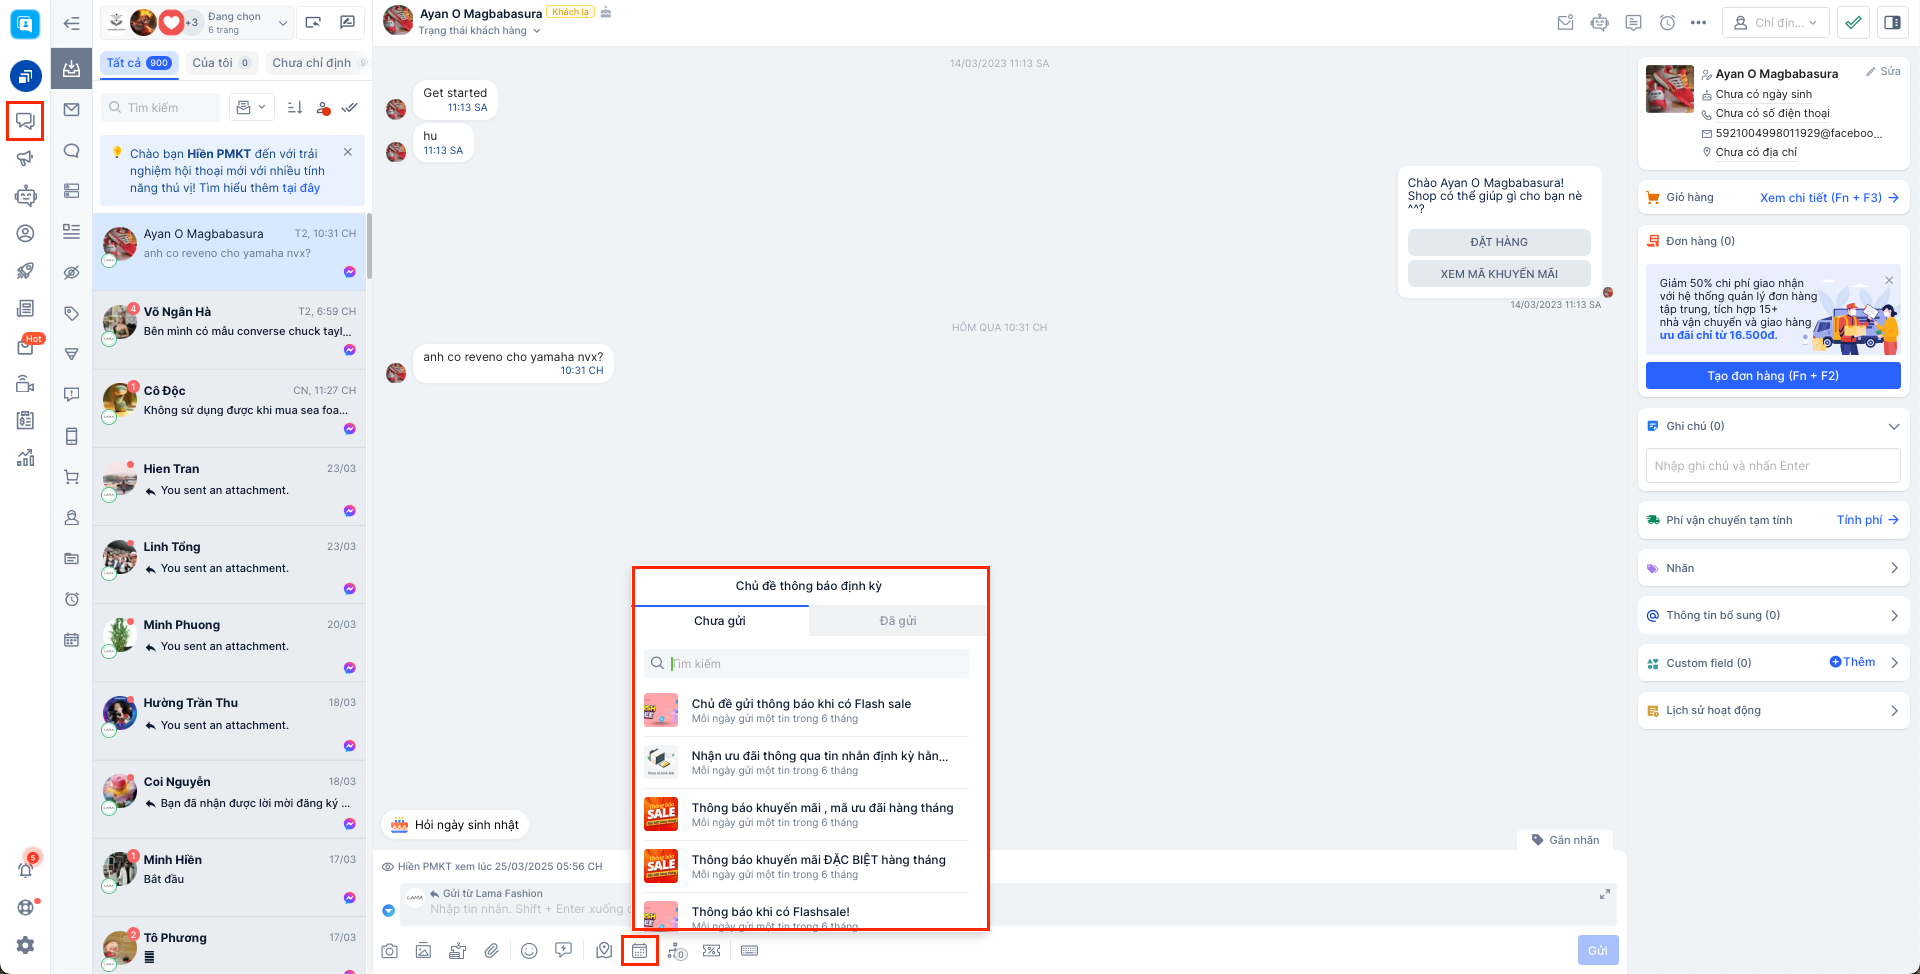This screenshot has height=974, width=1920.
Task: Switch to the Tất cả 900 tab
Action: click(139, 63)
